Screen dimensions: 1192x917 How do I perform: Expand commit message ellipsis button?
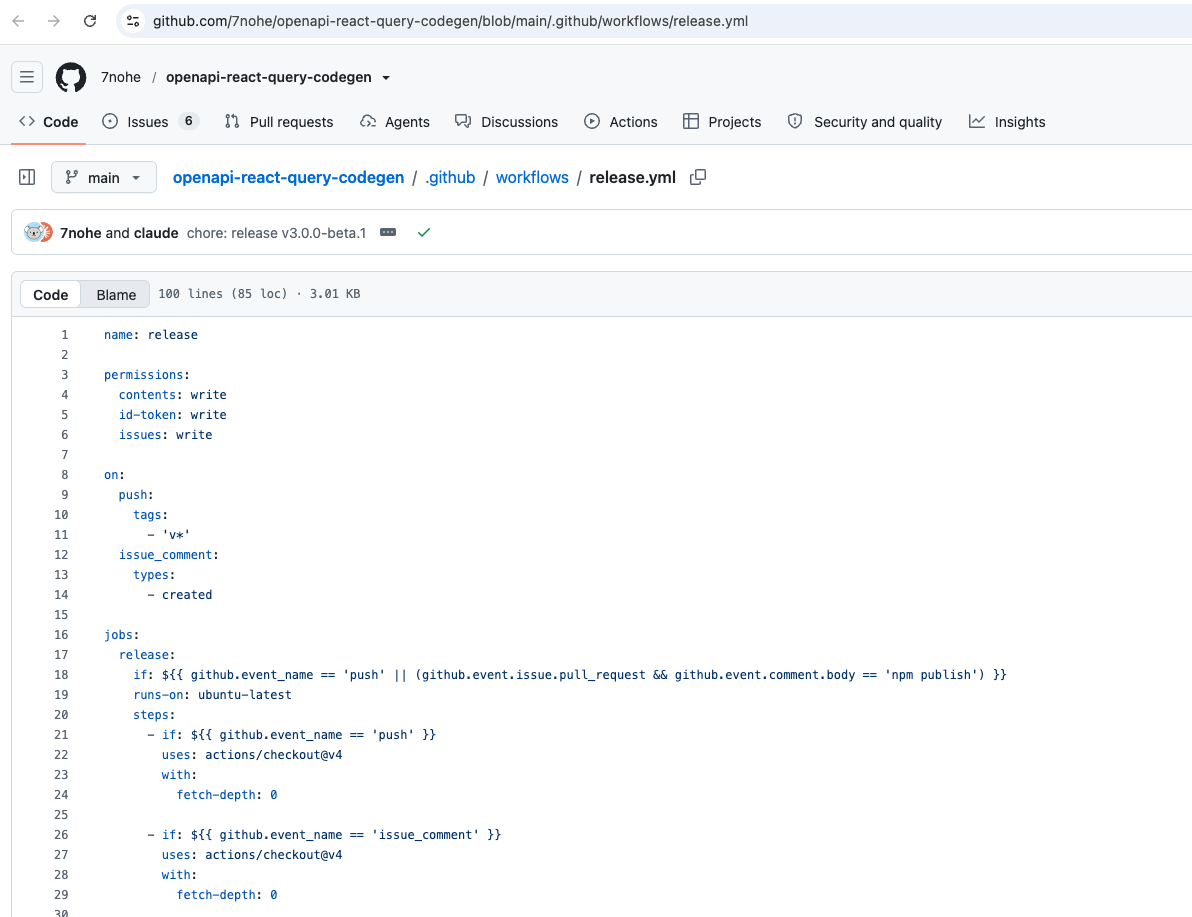click(388, 232)
